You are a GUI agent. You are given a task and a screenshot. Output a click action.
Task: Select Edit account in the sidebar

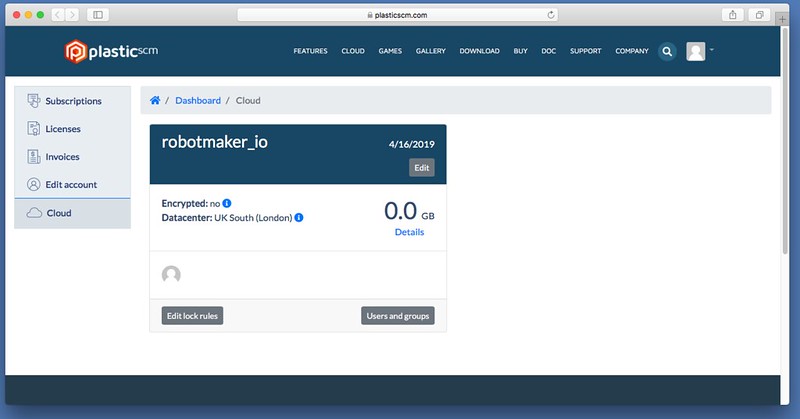(72, 184)
